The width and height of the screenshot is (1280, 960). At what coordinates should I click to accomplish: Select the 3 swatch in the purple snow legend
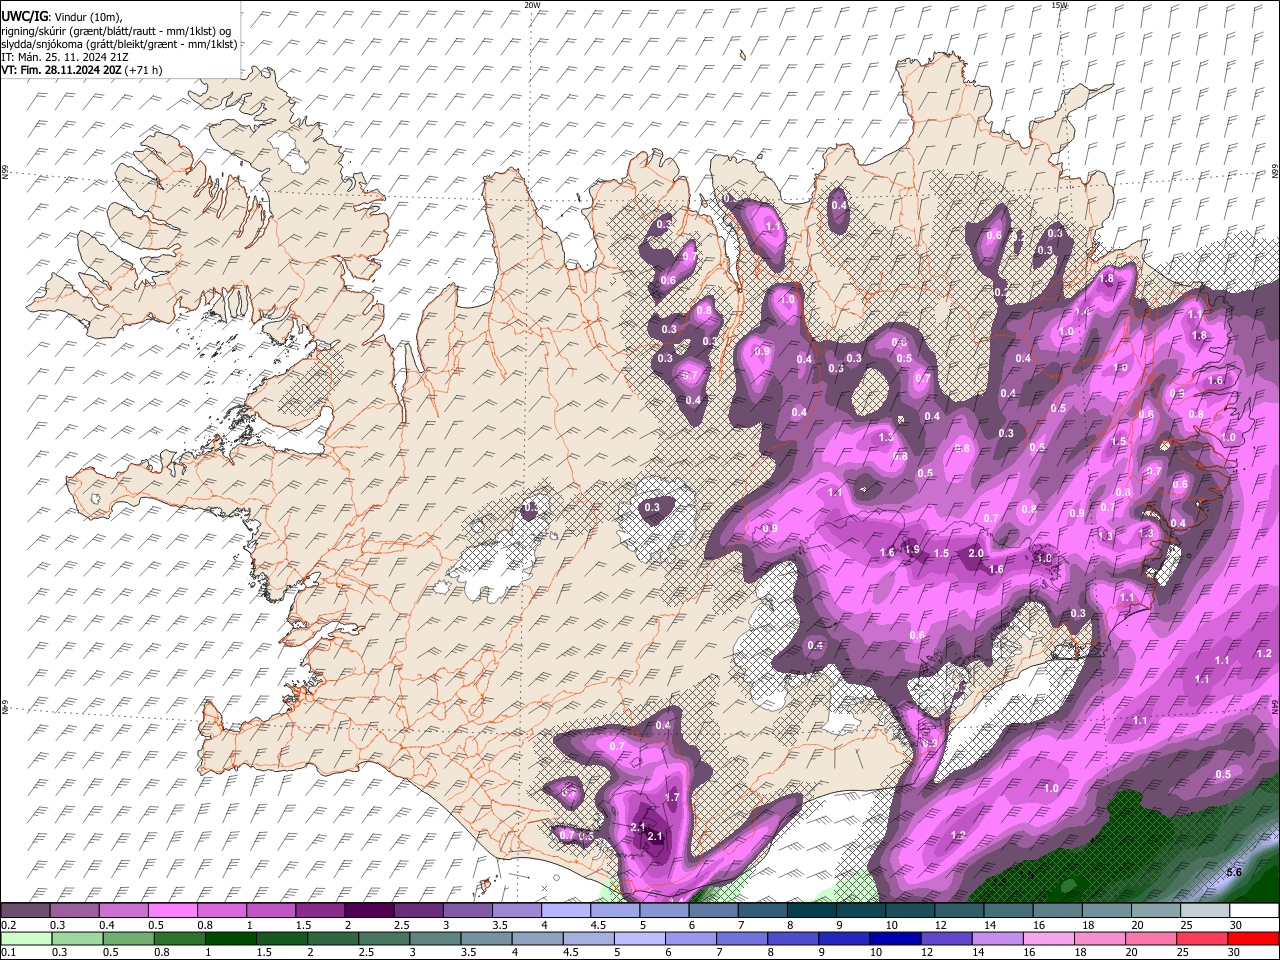click(467, 911)
